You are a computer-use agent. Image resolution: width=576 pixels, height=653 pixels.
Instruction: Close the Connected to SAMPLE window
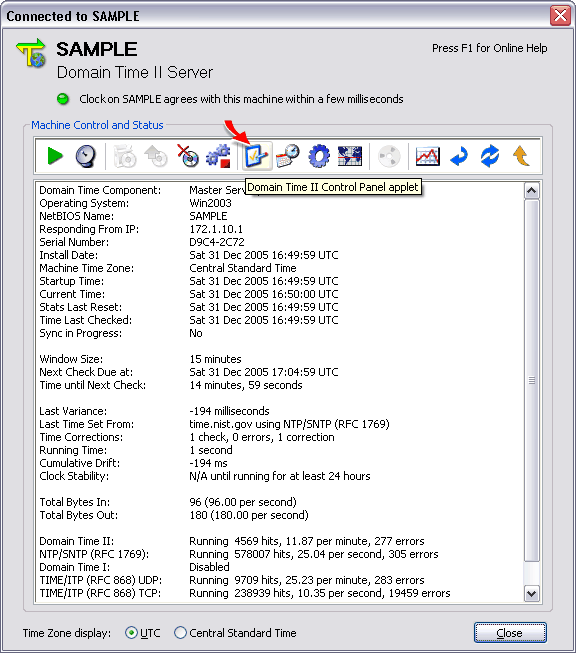[x=560, y=16]
